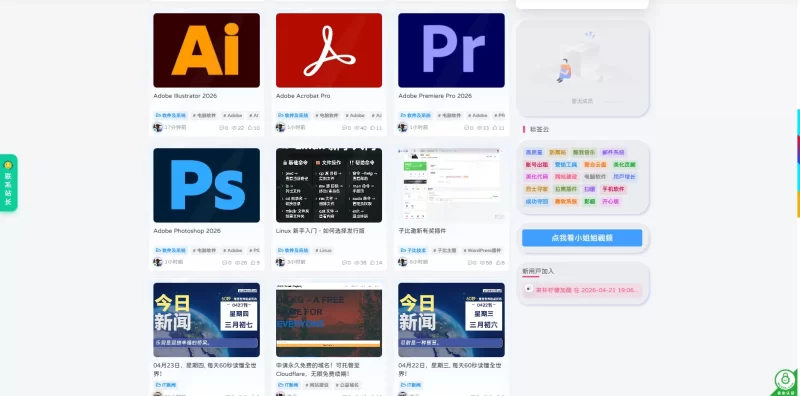Click # PS tag on Photoshop card
Screen dimensions: 800x396
(x=254, y=251)
